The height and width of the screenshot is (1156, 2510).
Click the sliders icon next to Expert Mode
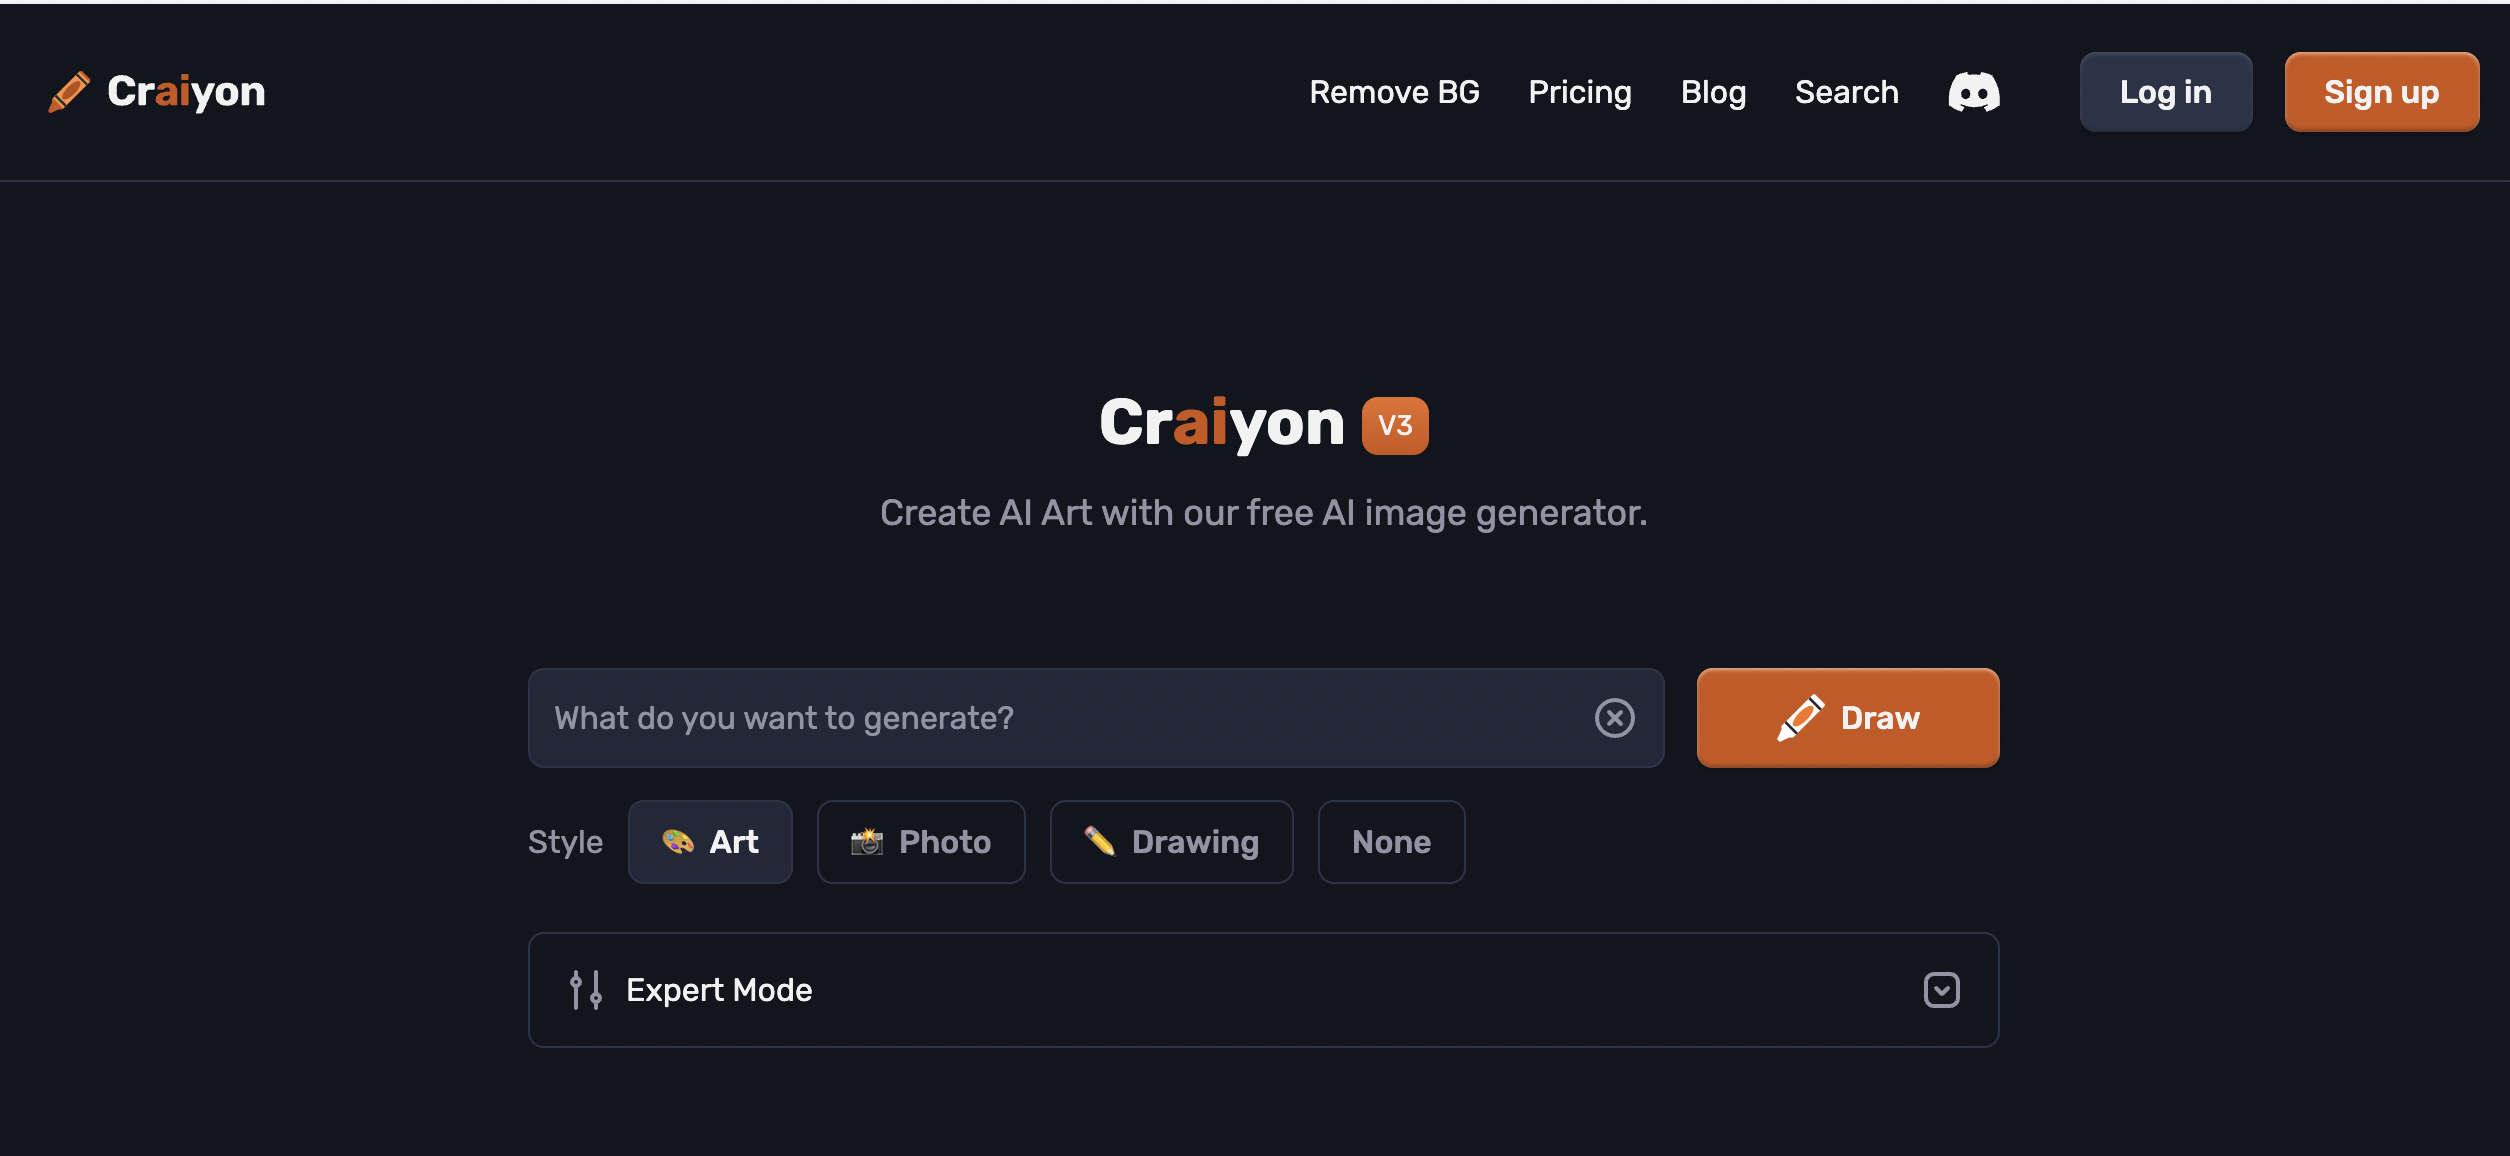coord(585,989)
